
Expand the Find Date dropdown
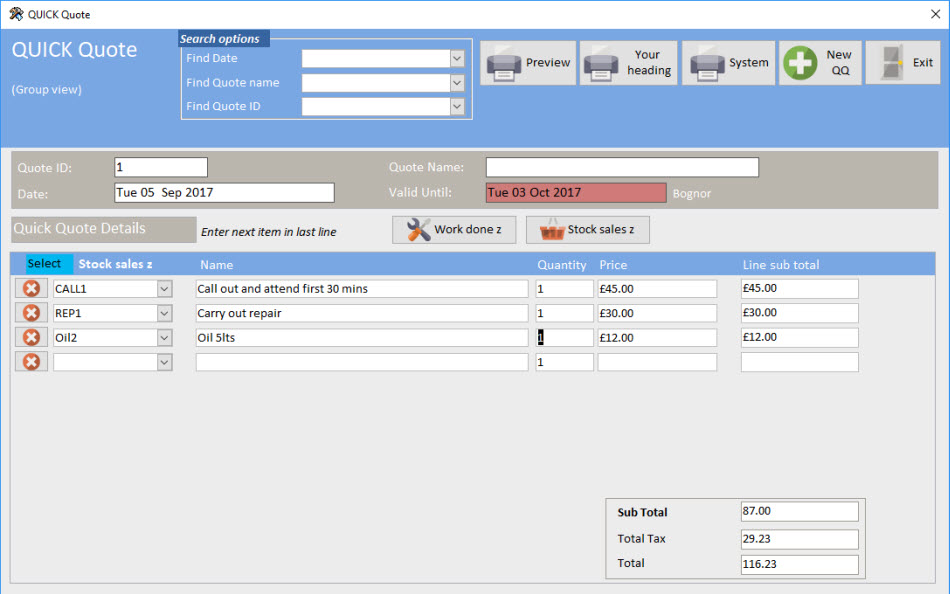(457, 59)
